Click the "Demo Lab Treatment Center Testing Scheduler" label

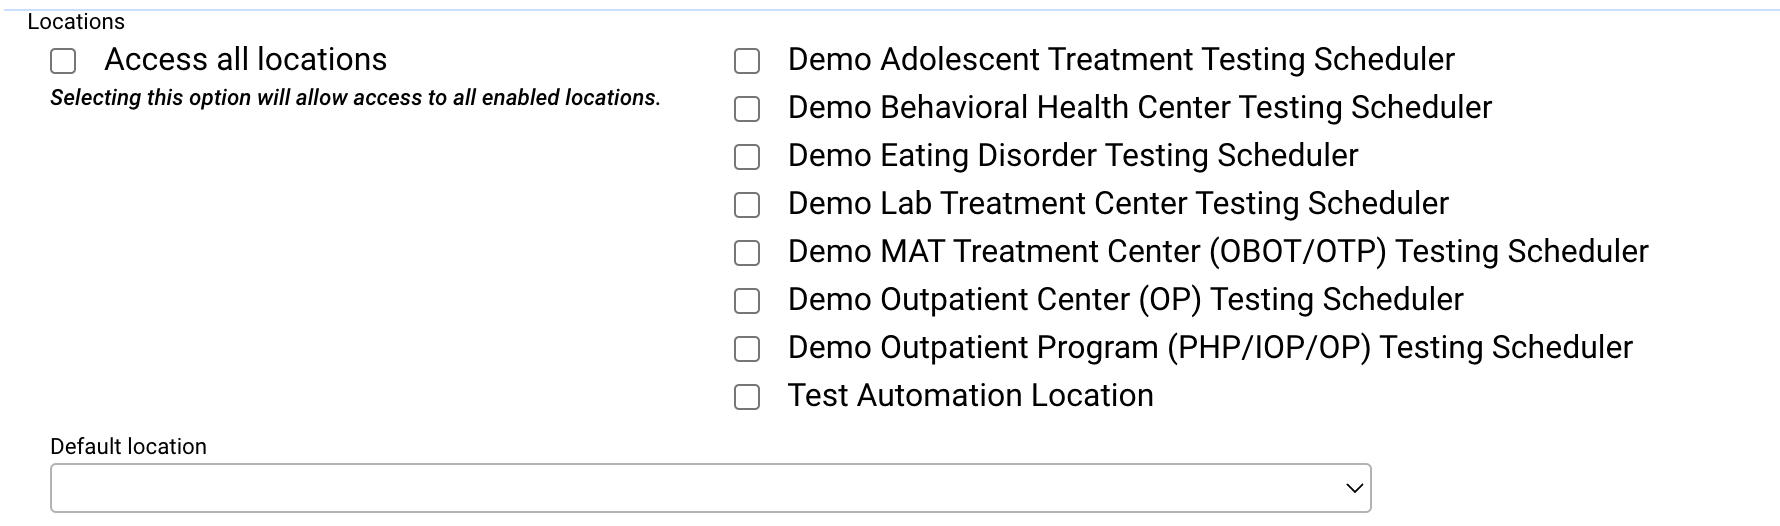point(1117,204)
